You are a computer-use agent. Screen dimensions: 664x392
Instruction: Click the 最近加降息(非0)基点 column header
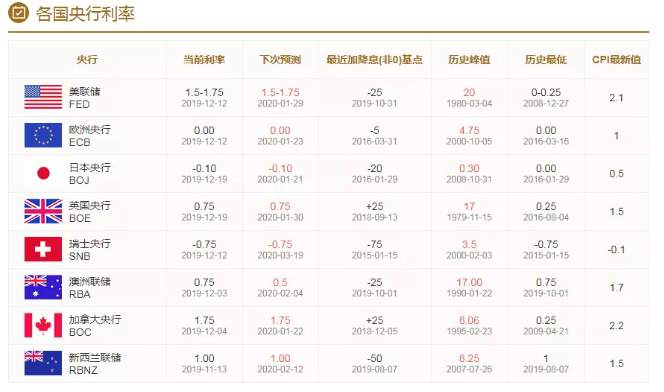(374, 59)
